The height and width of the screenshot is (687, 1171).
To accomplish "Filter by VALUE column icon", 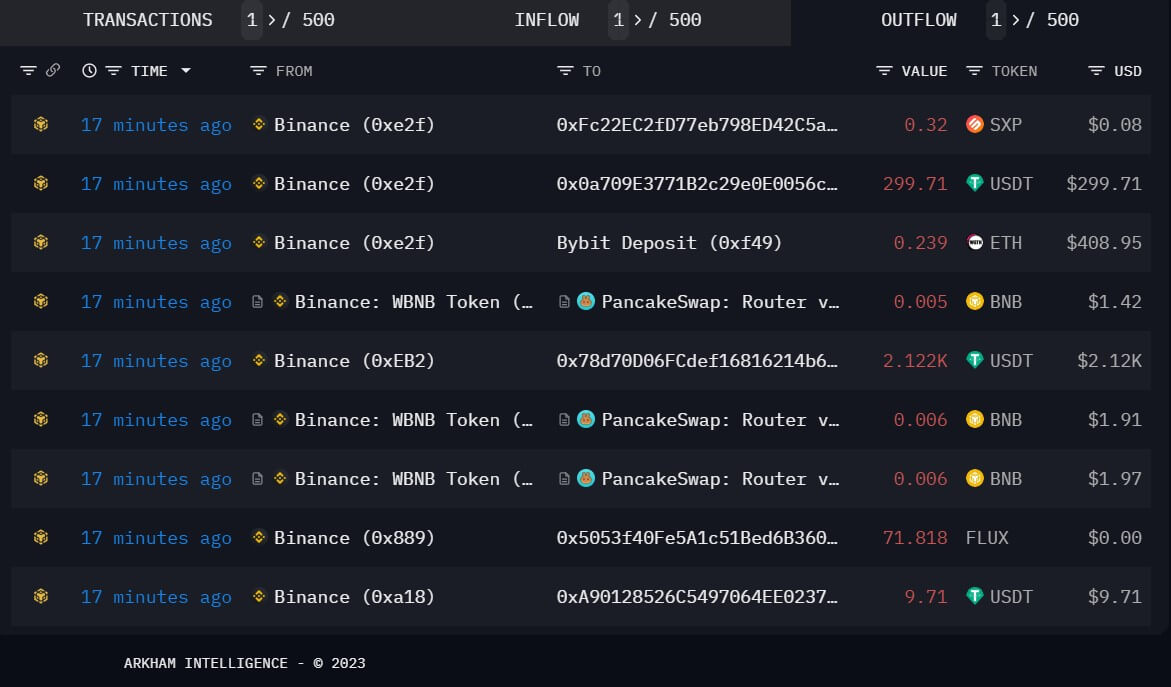I will point(884,71).
